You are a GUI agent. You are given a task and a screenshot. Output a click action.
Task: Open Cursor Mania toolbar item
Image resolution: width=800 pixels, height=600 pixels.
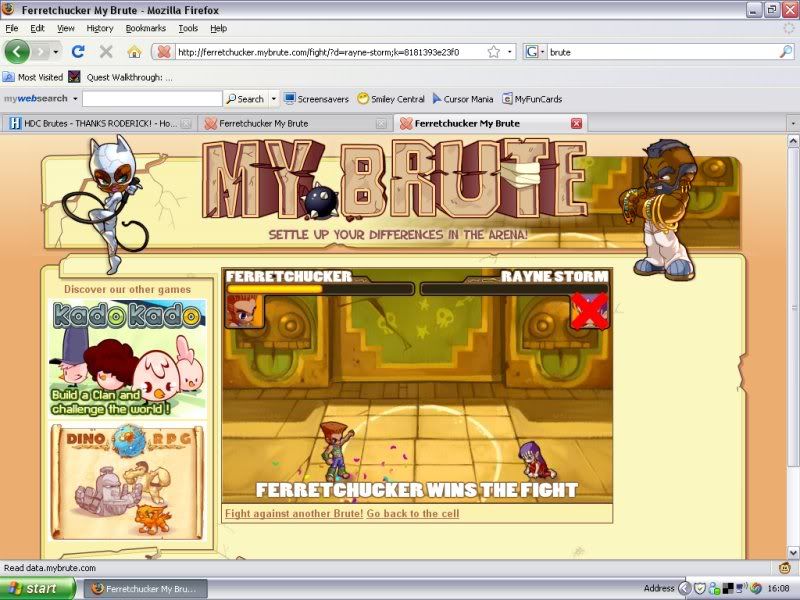[x=463, y=99]
